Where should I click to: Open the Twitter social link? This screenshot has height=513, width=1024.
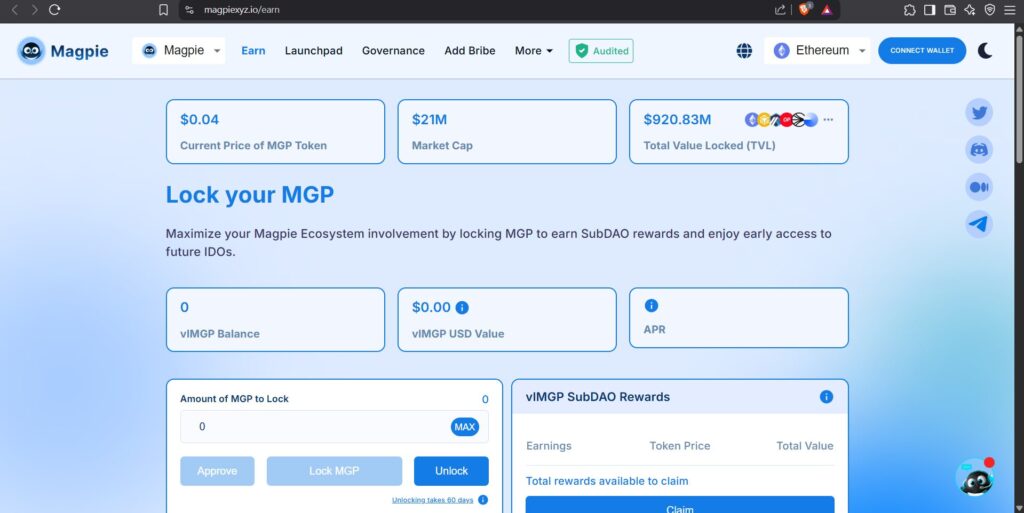tap(979, 112)
